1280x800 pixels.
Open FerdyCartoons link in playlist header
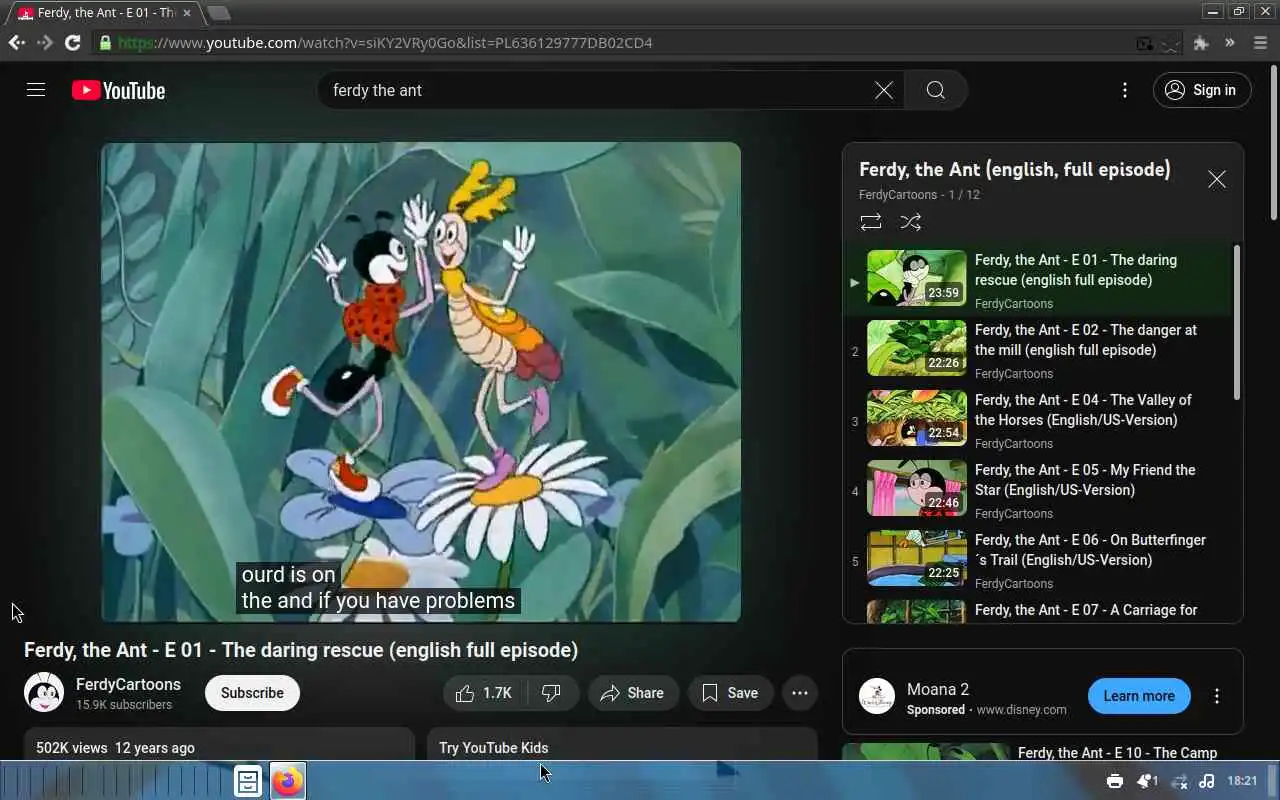(x=898, y=195)
